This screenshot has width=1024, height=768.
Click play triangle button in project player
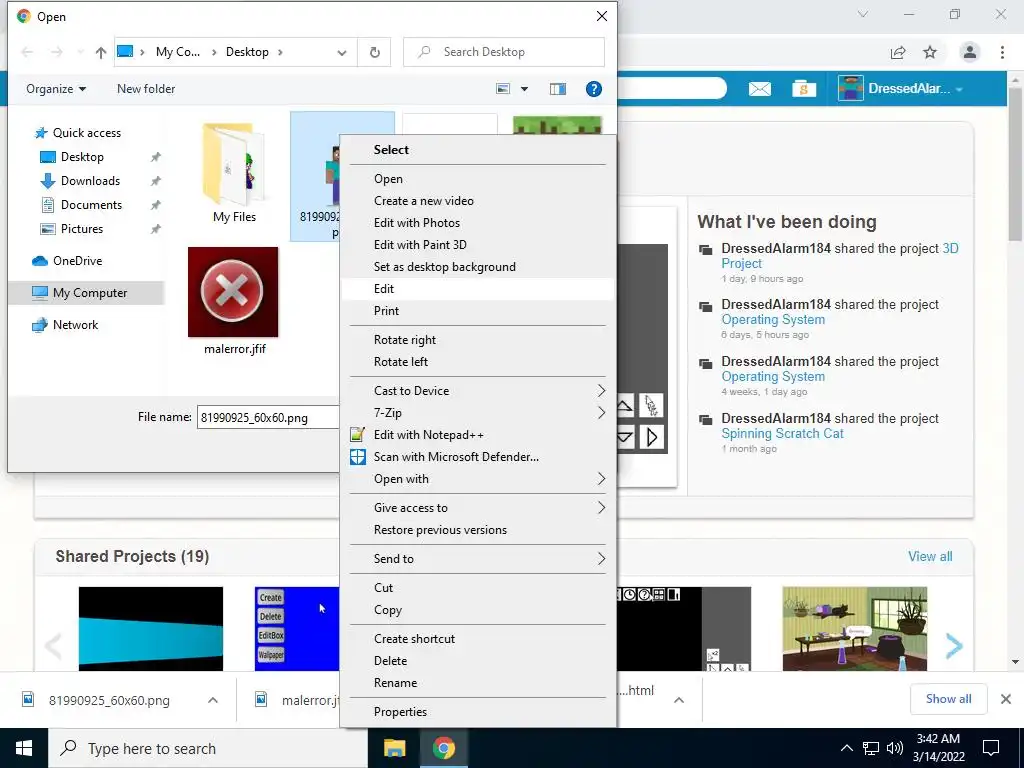pos(652,437)
